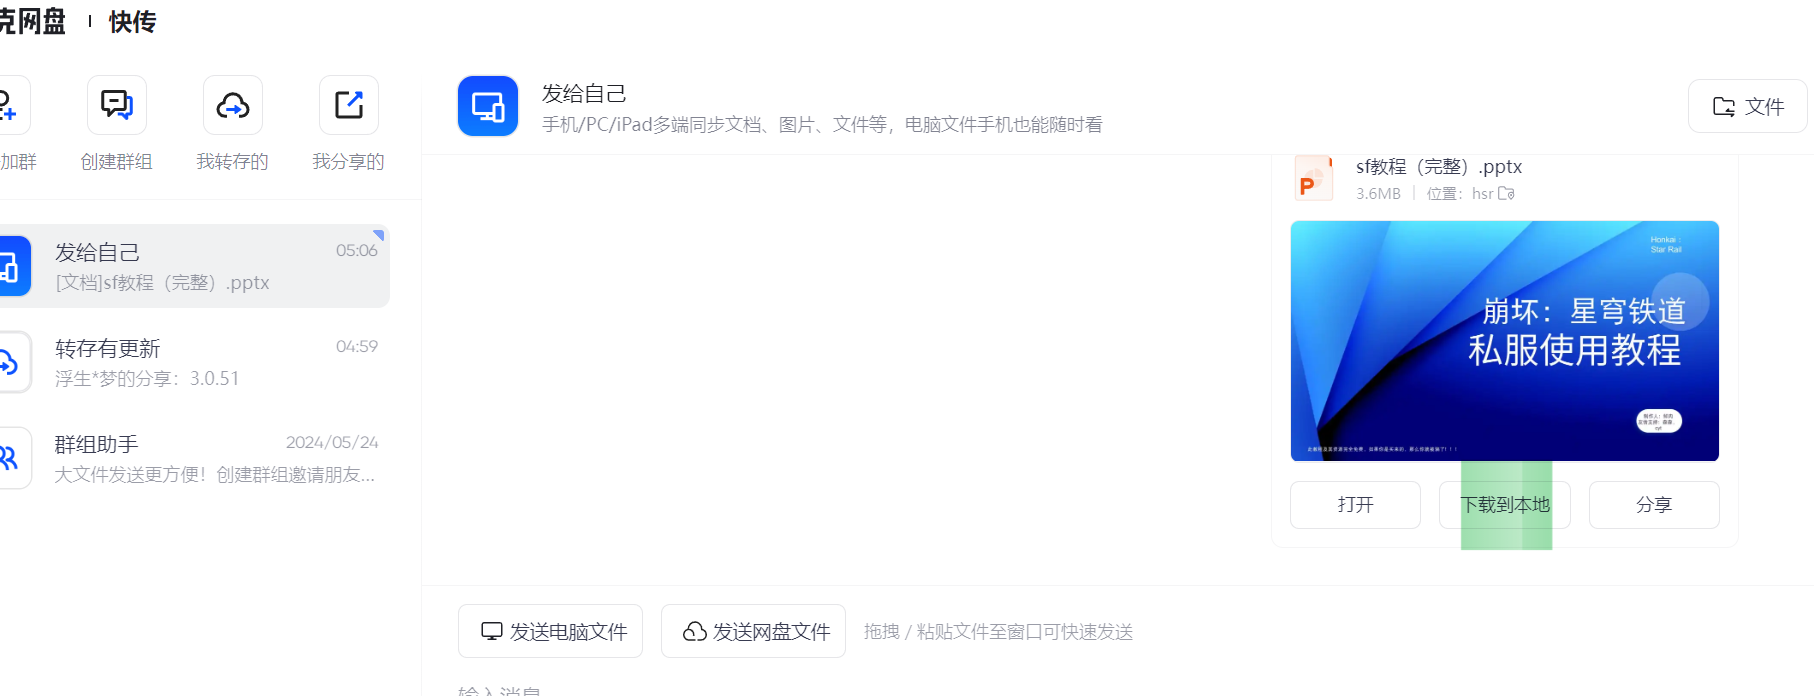Click the 转存有更新 cloud avatar icon
The width and height of the screenshot is (1814, 696).
click(x=12, y=362)
